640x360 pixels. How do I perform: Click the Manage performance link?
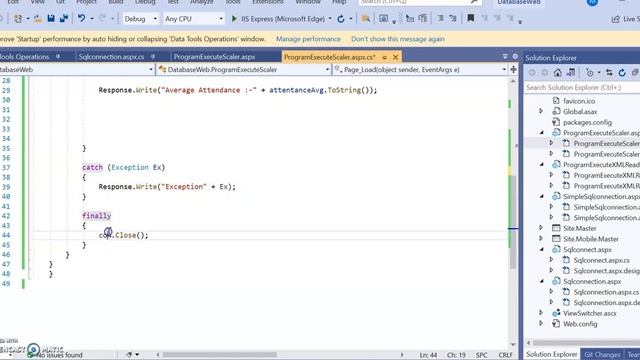point(308,39)
